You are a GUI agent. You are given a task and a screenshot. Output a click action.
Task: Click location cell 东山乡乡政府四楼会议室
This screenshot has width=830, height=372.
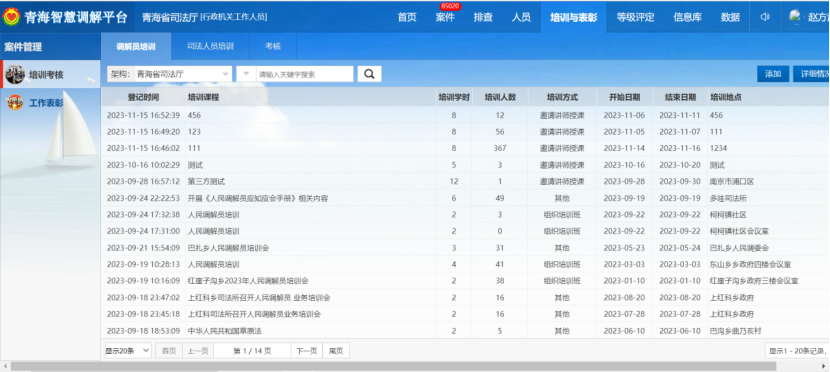coord(750,264)
